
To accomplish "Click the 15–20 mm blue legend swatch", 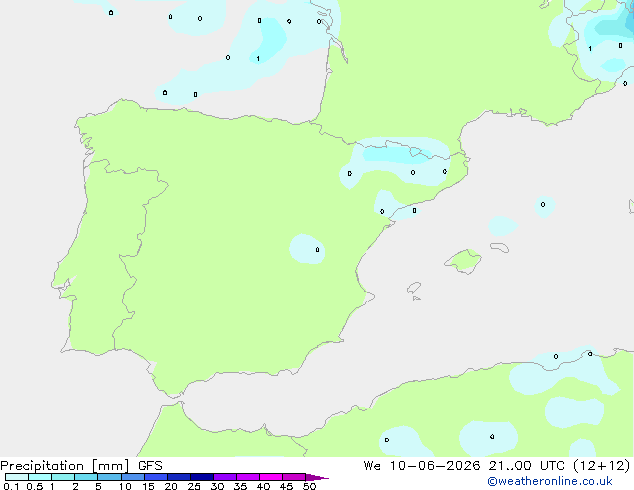I will (x=156, y=477).
